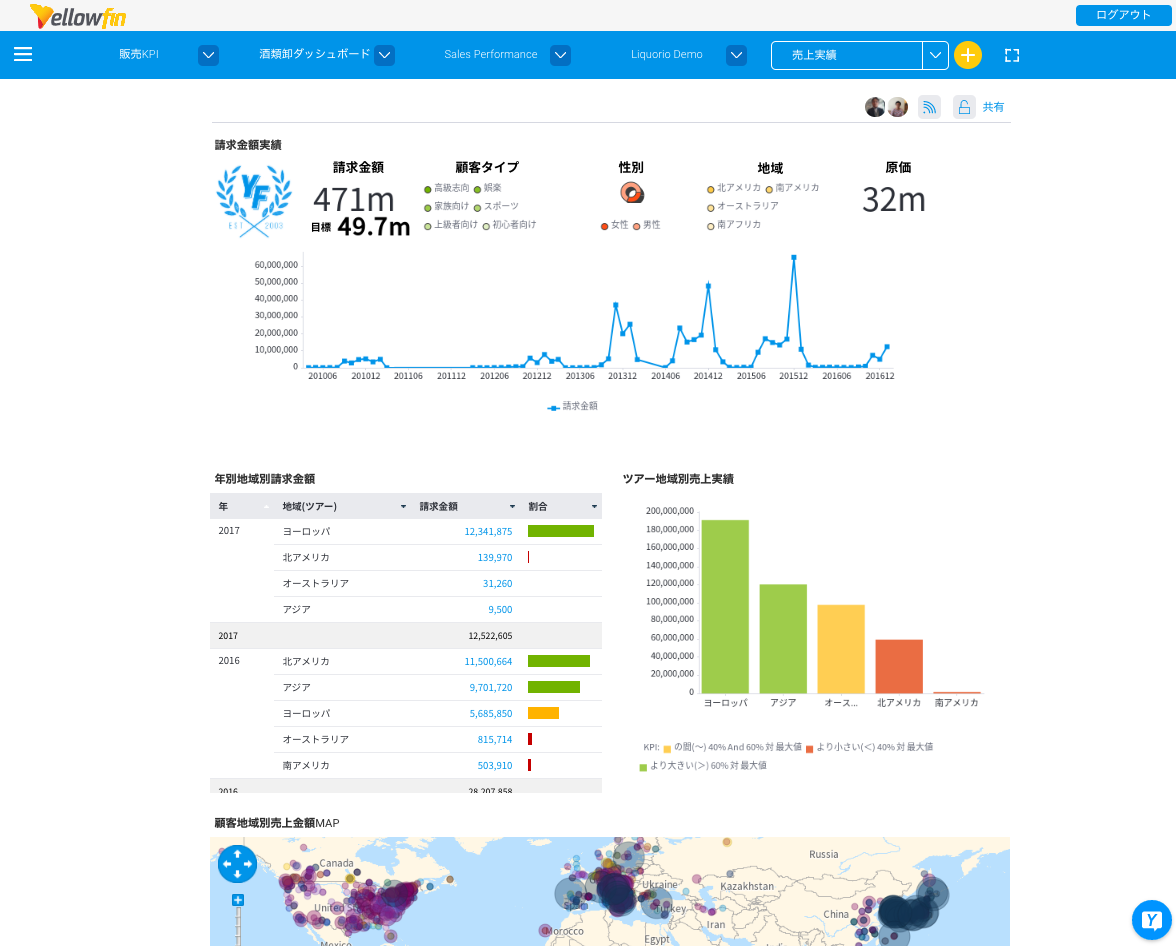Click the unlock padlock icon

point(963,107)
